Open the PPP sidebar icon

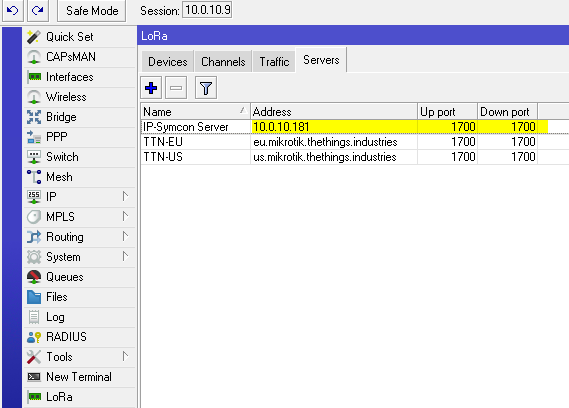34,137
